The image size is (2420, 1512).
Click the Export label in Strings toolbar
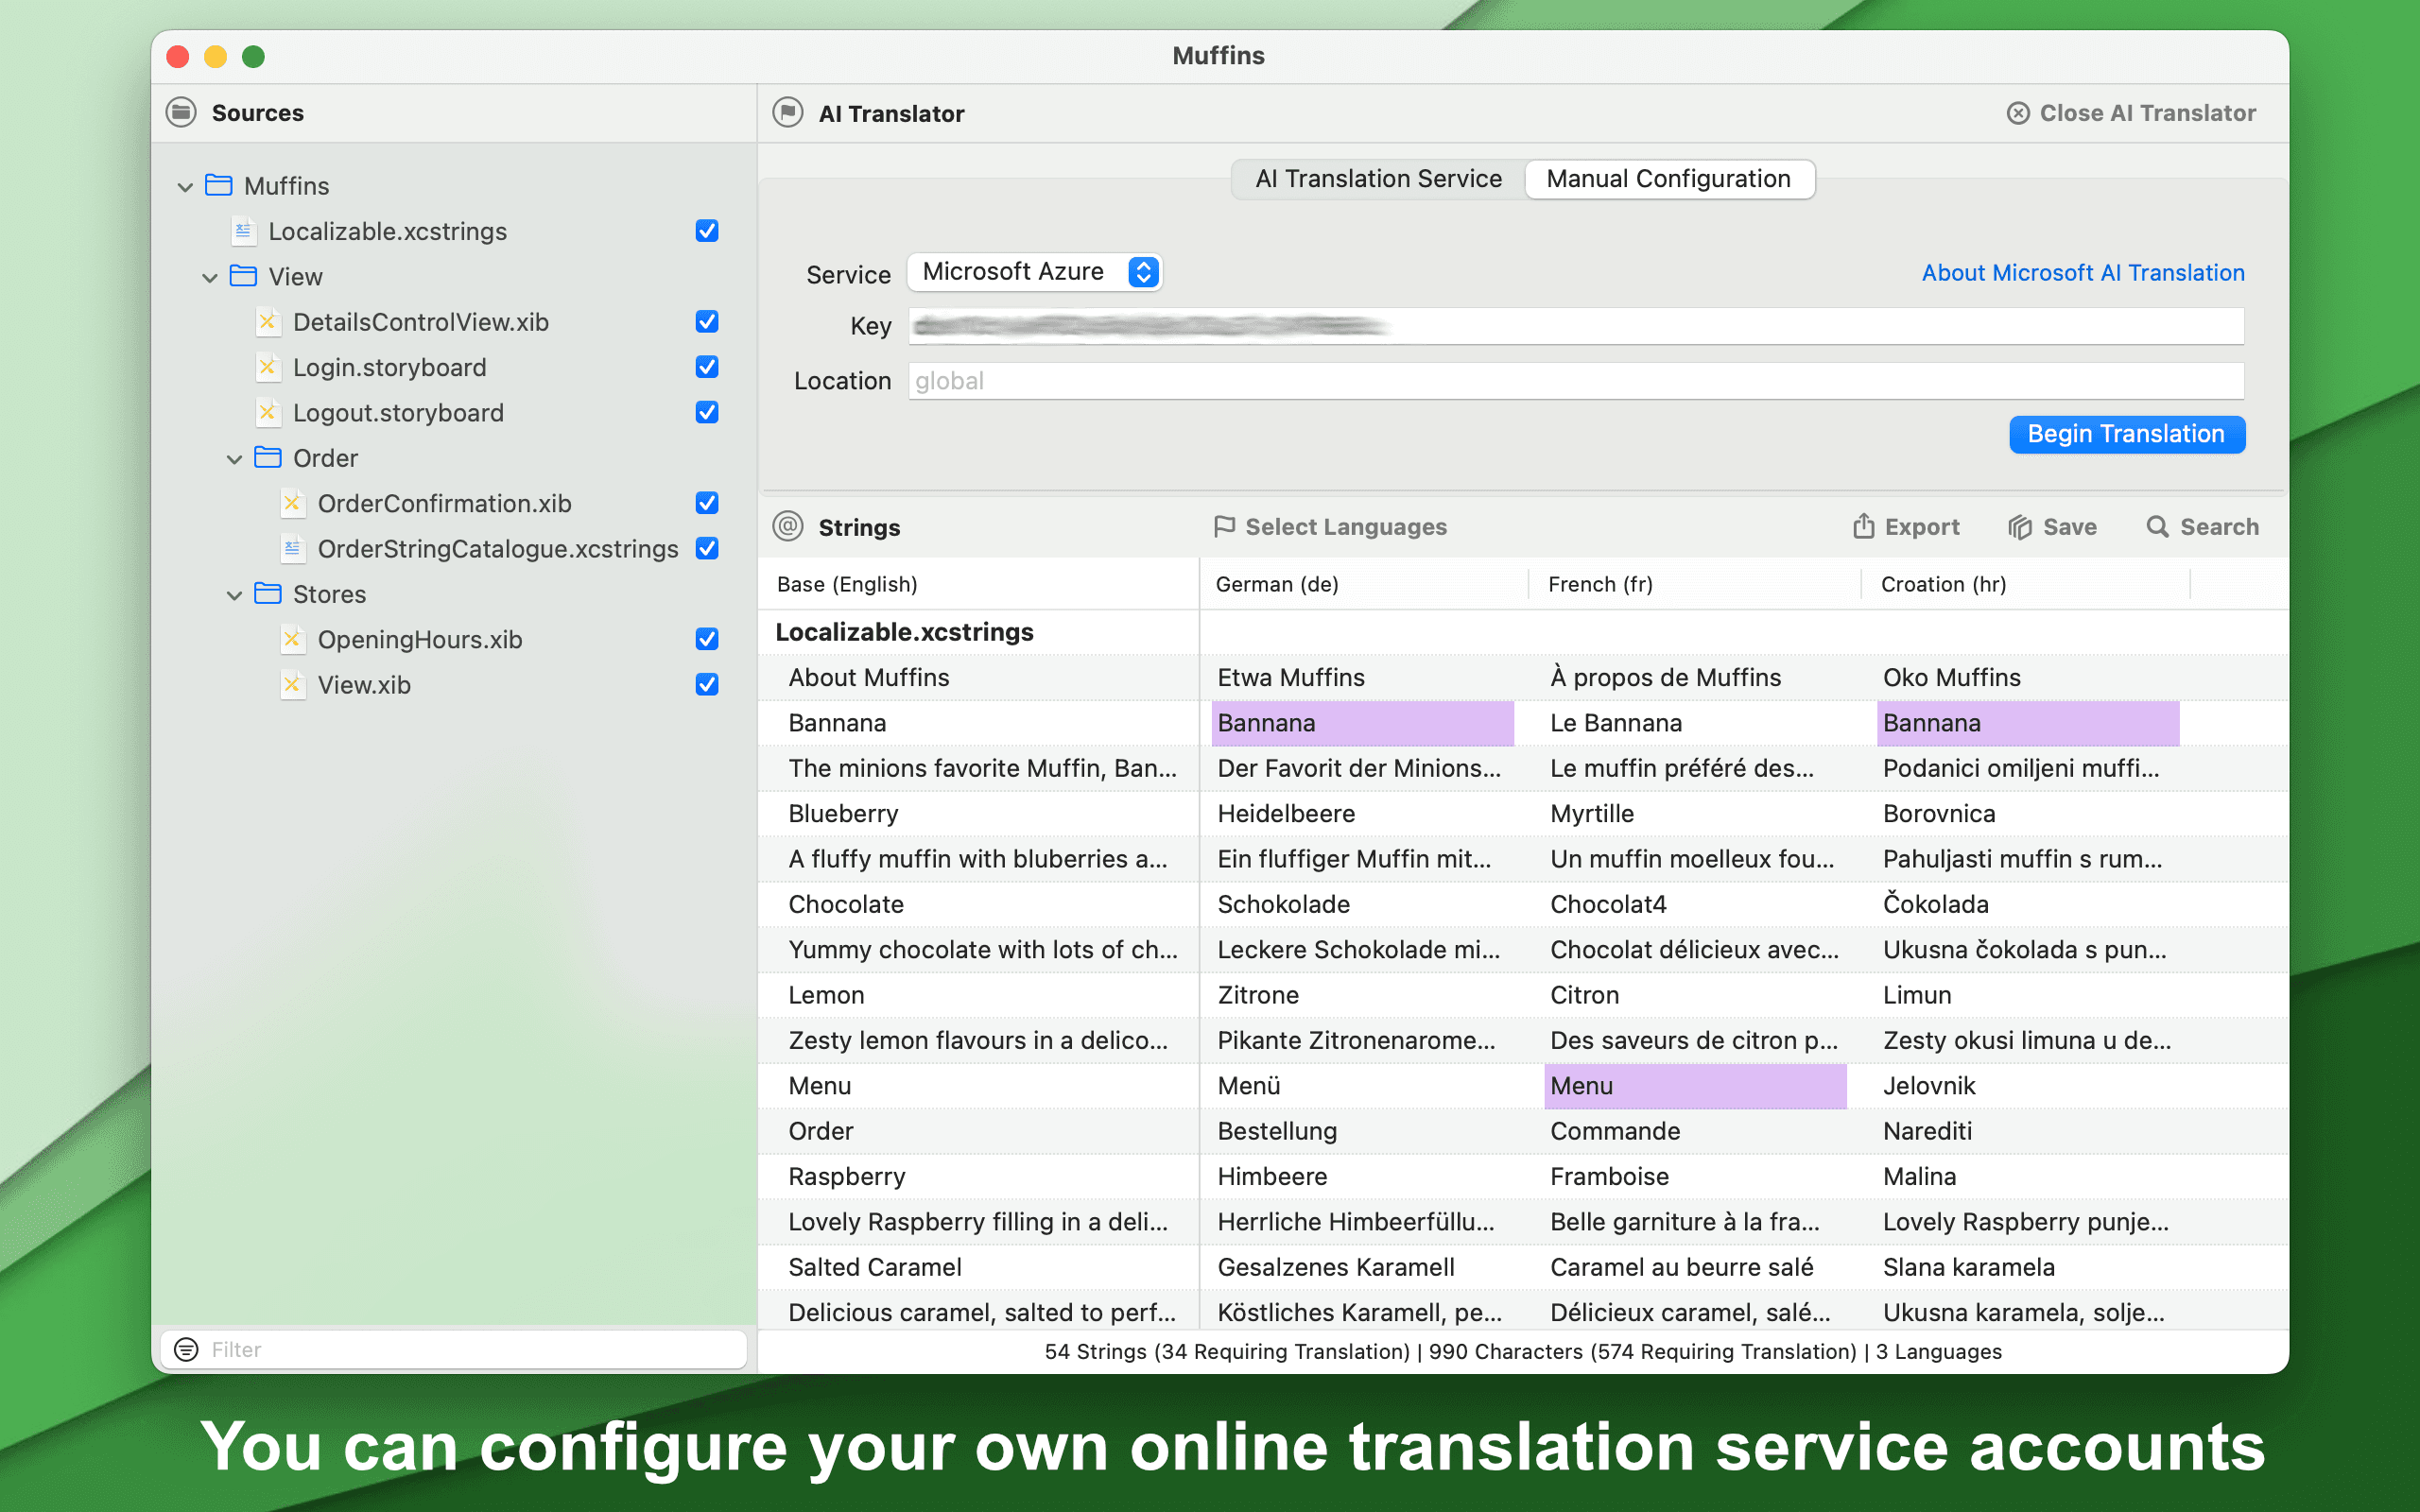coord(1922,526)
